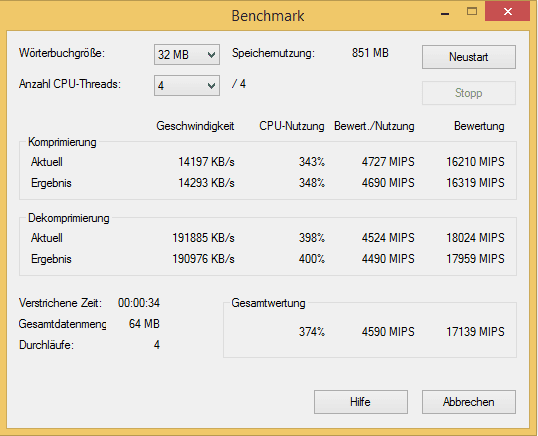Click the Wörterbuchgröße label

(x=62, y=53)
